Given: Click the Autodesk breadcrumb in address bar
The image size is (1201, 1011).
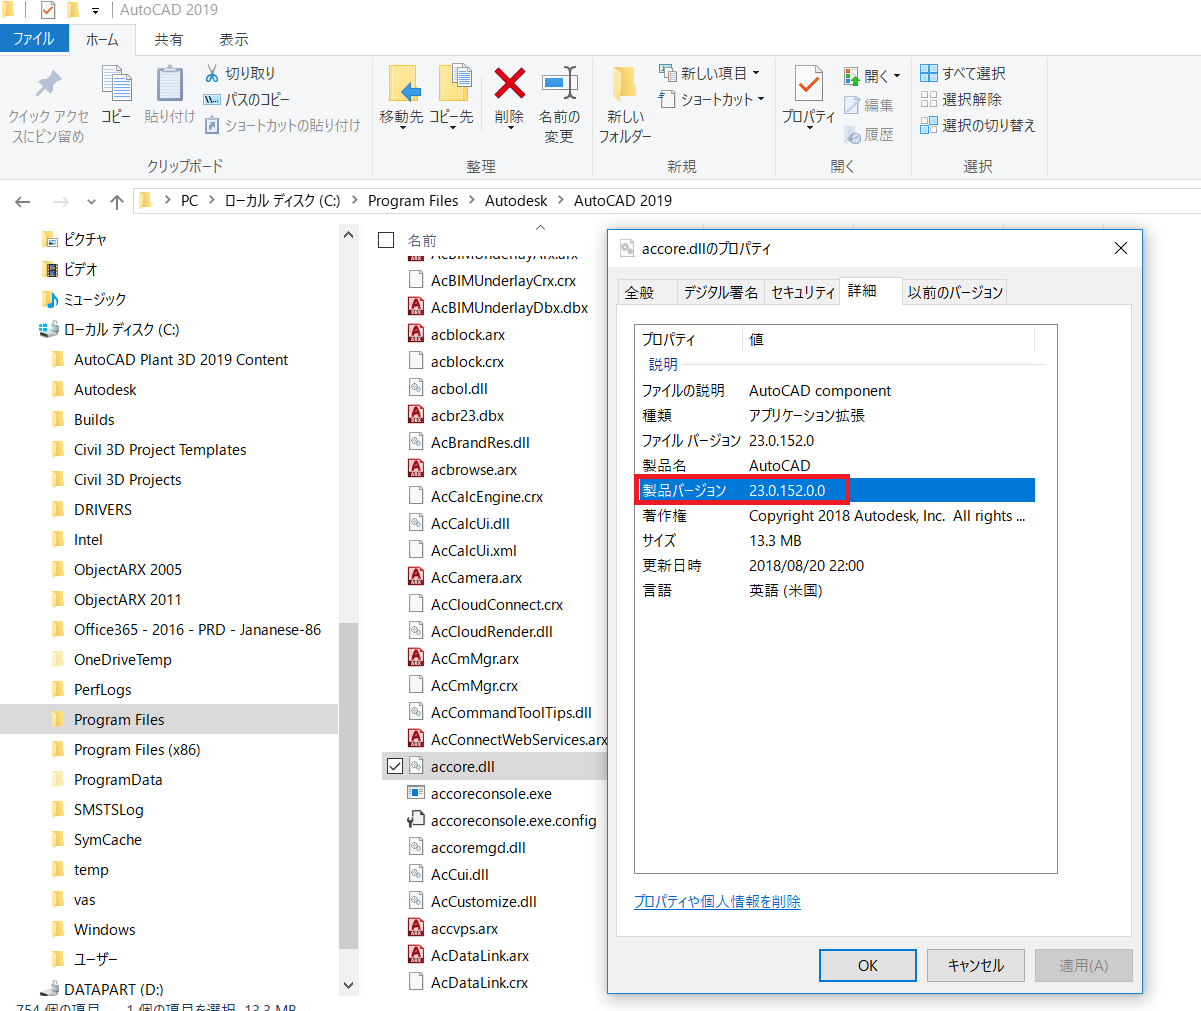Looking at the screenshot, I should tap(516, 201).
